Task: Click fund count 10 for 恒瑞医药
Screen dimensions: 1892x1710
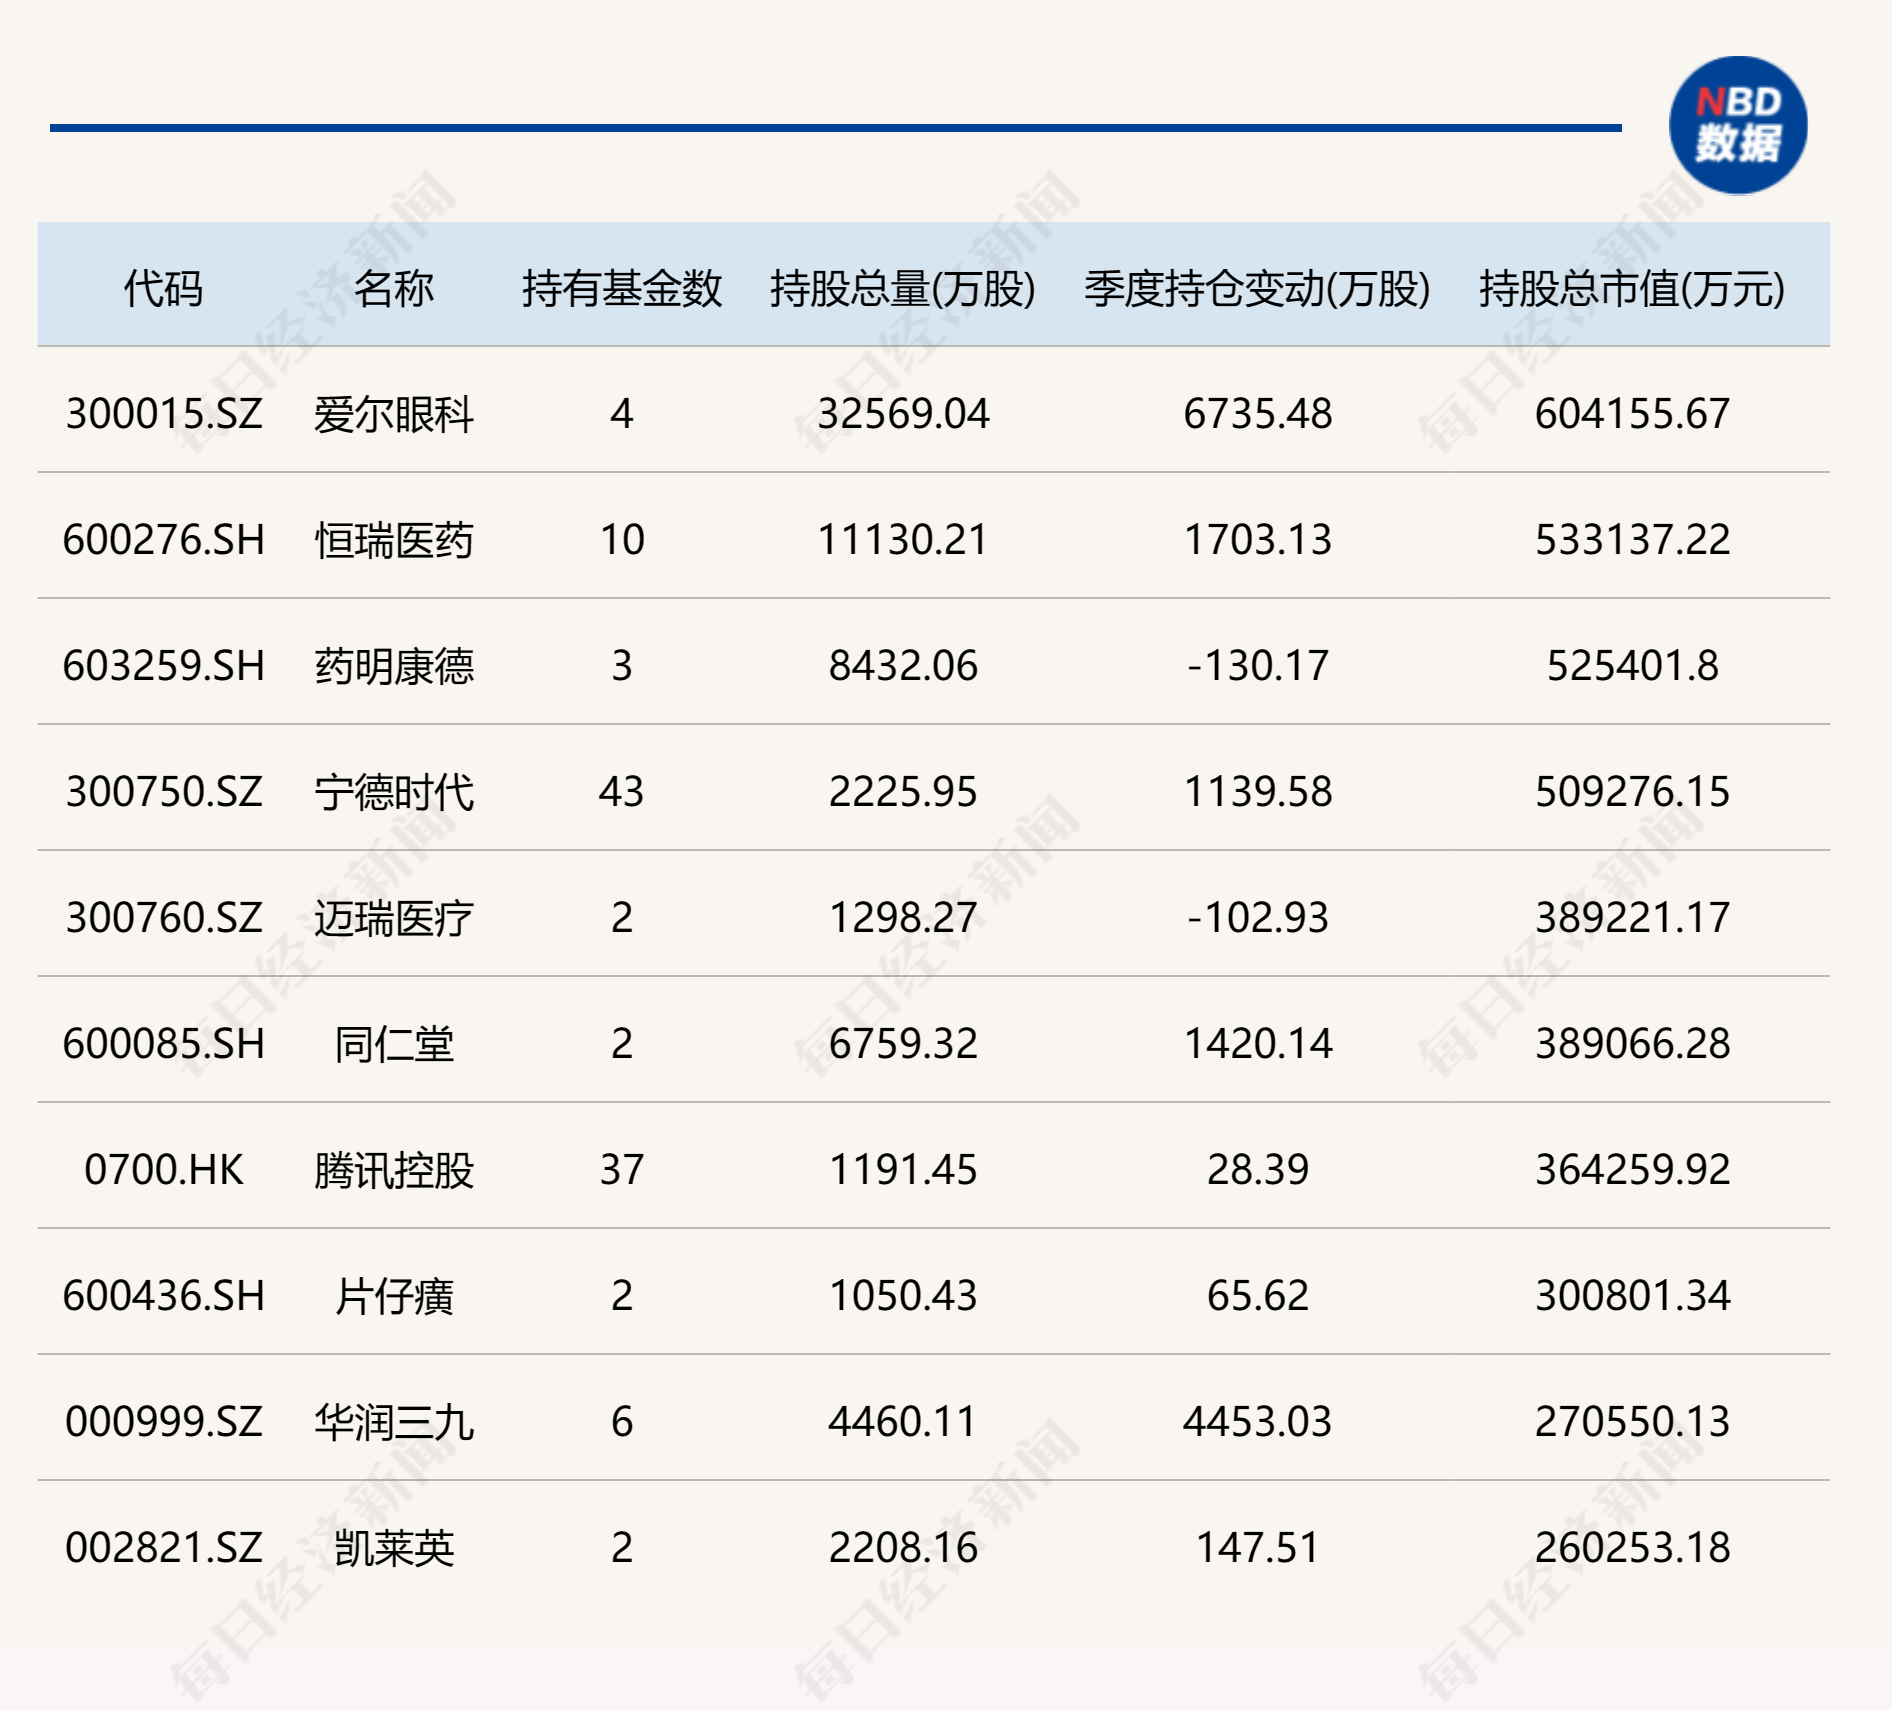Action: coord(622,540)
